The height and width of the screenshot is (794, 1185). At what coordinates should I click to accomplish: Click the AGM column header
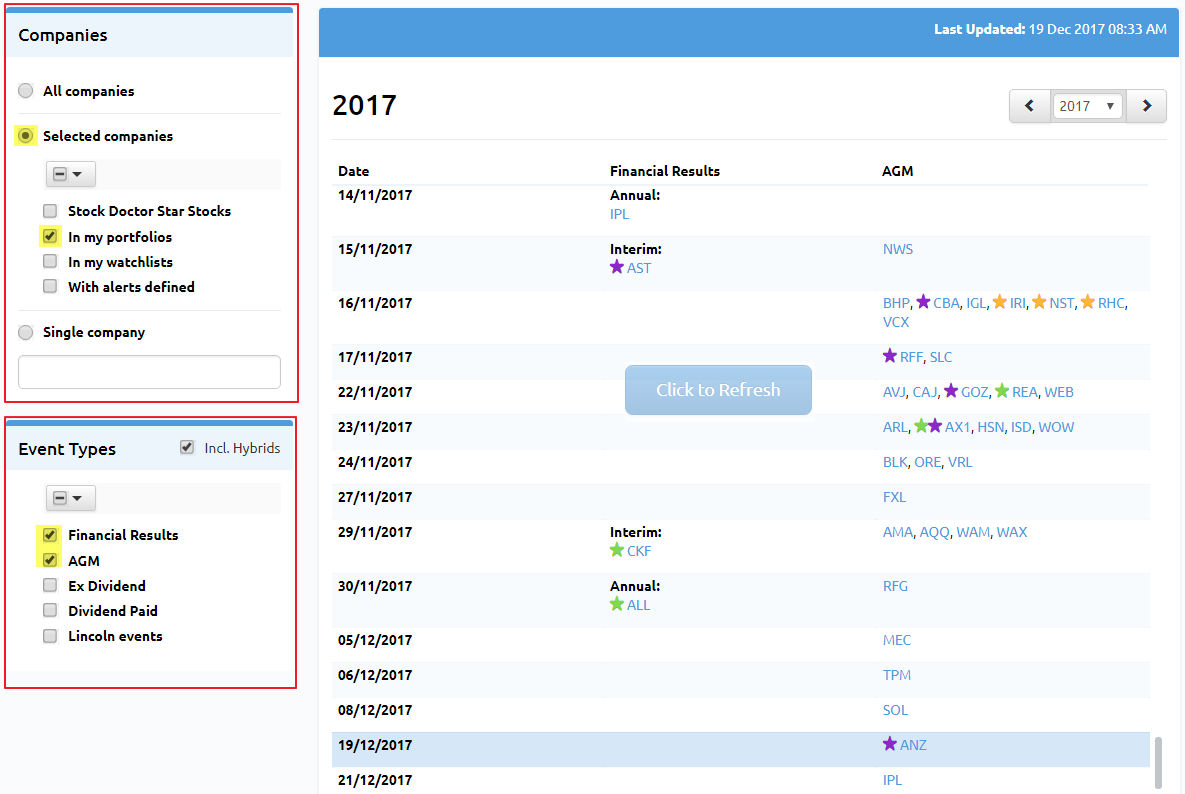897,171
